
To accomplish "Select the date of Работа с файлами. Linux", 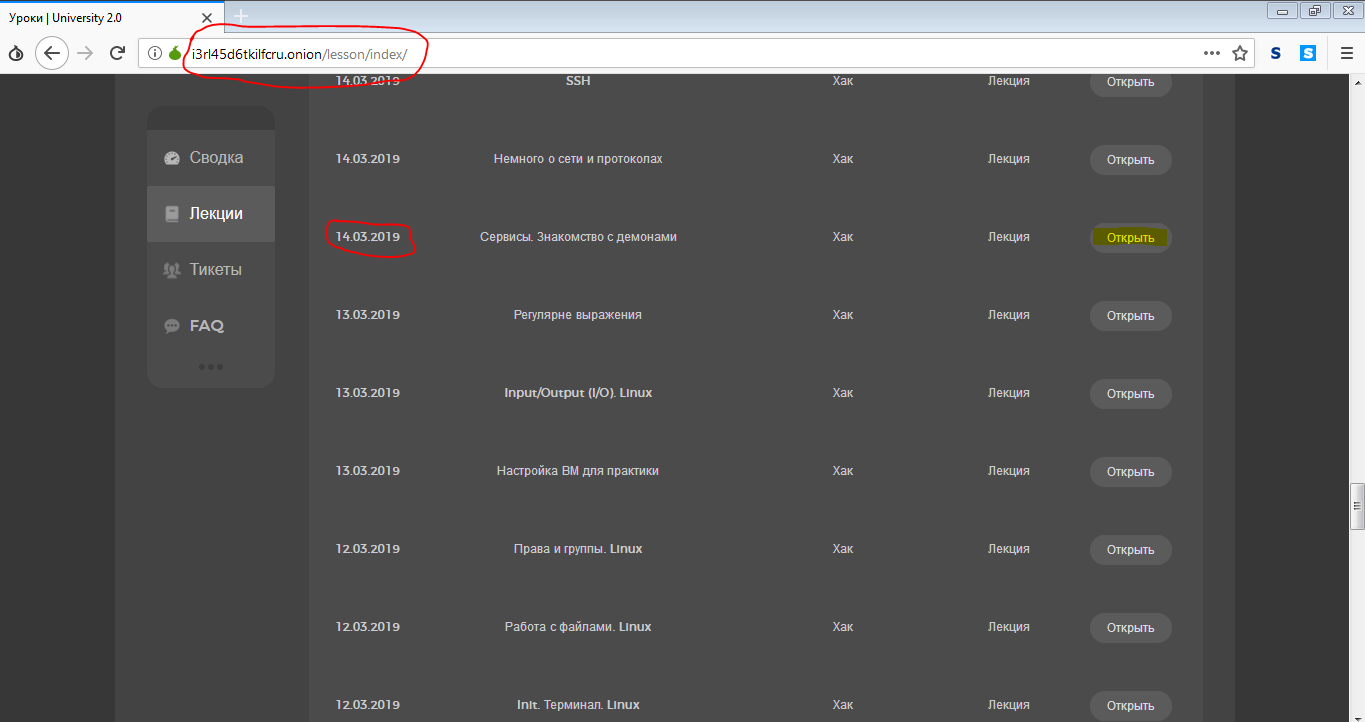I will (x=368, y=627).
